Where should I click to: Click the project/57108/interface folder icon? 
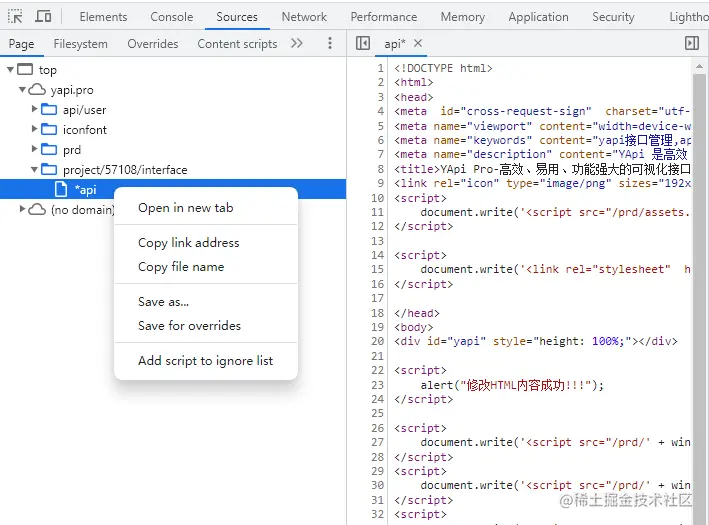click(x=49, y=170)
